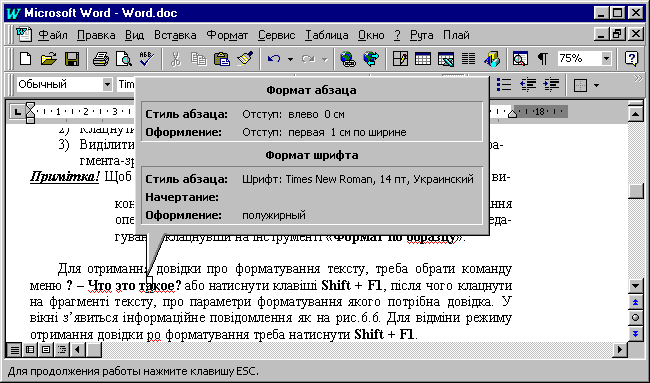The height and width of the screenshot is (383, 650).
Task: Open the Вид menu
Action: click(134, 35)
